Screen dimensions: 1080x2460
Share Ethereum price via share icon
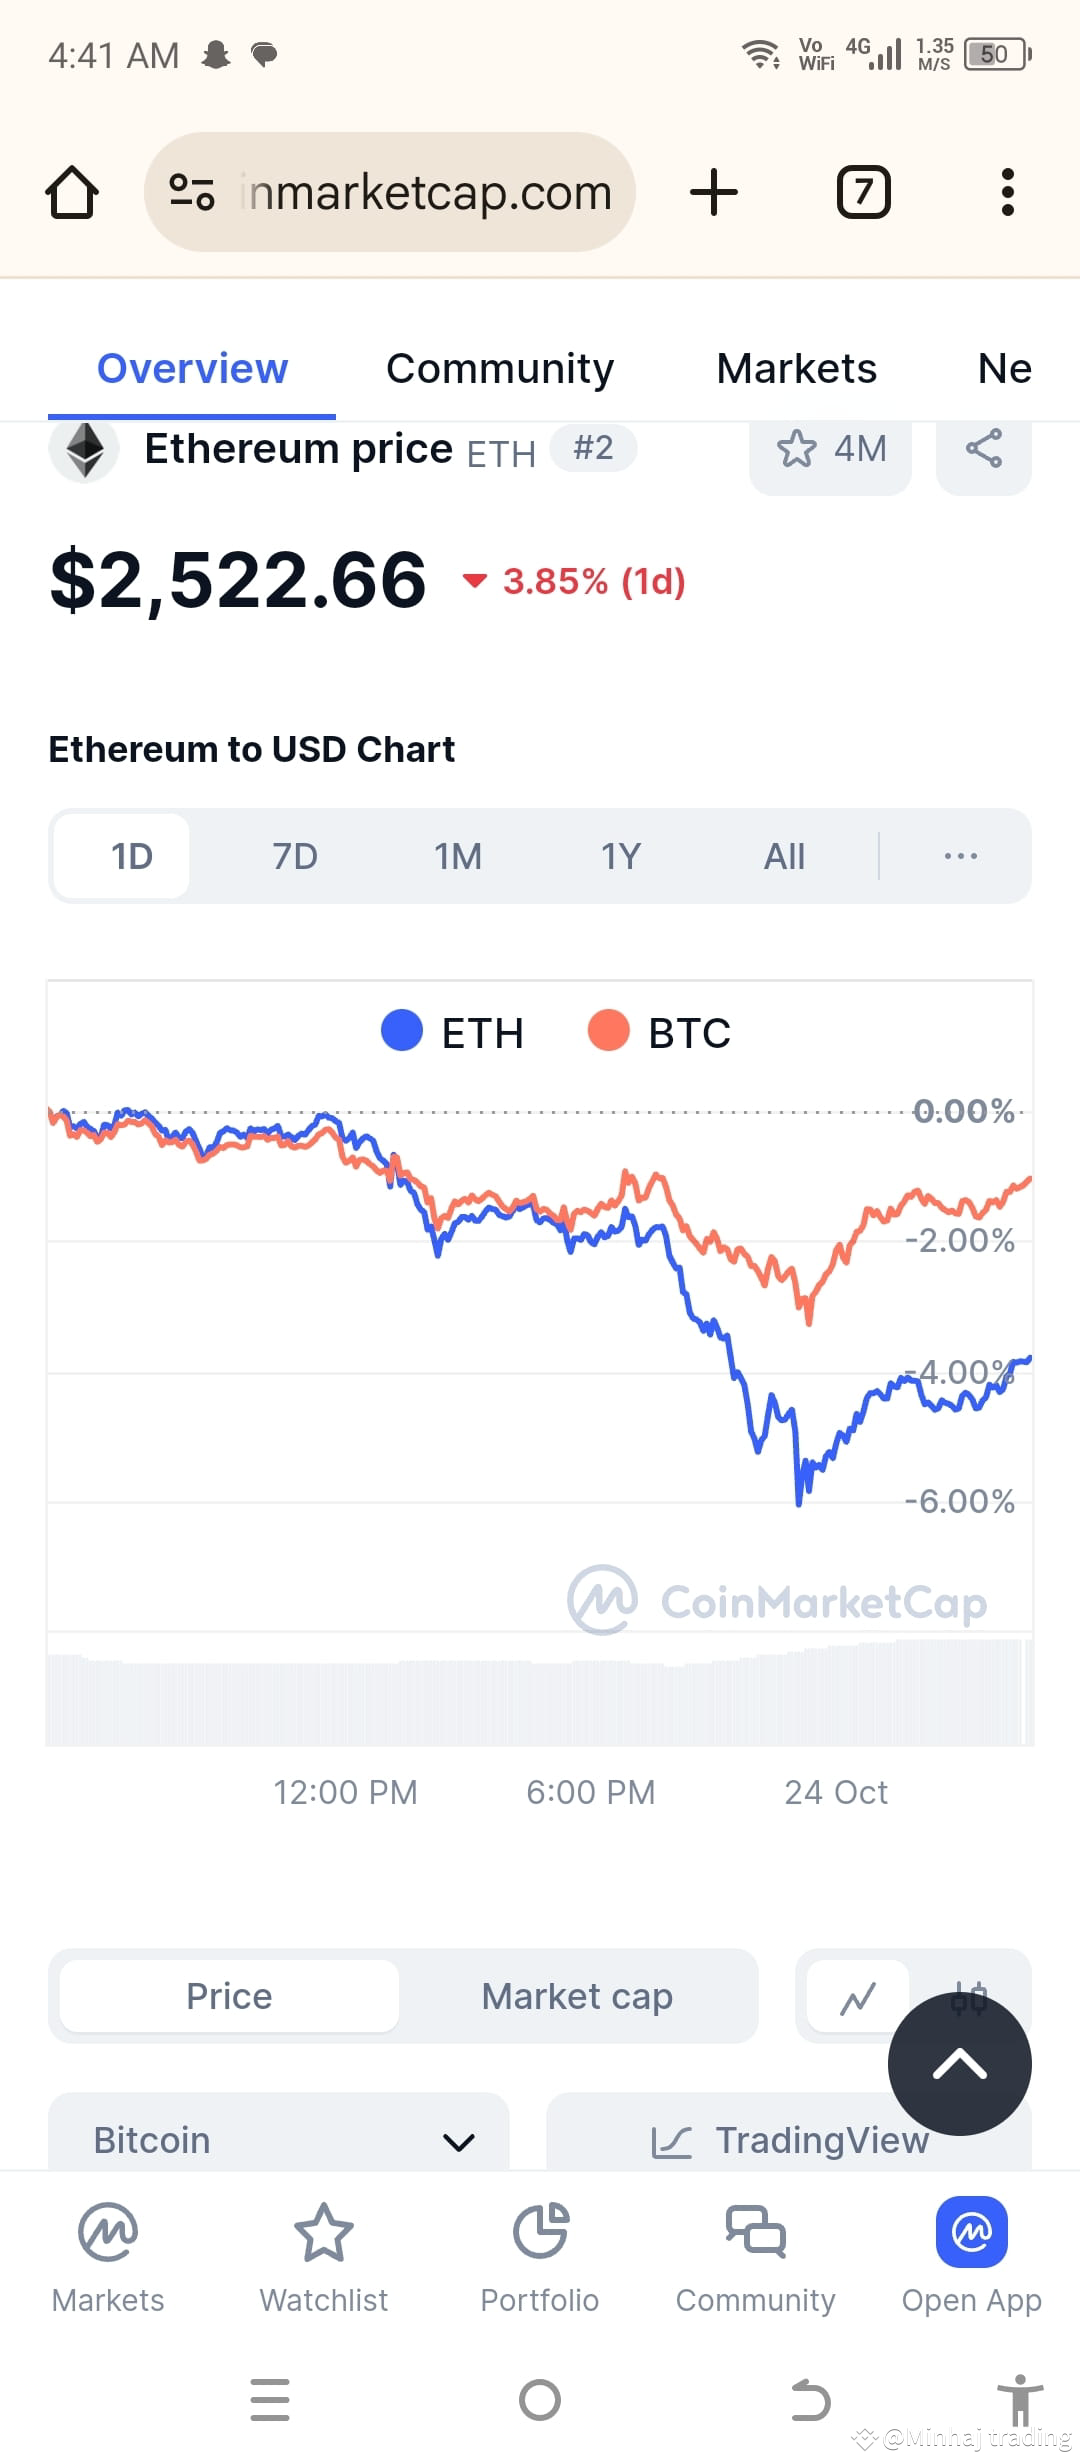(983, 451)
